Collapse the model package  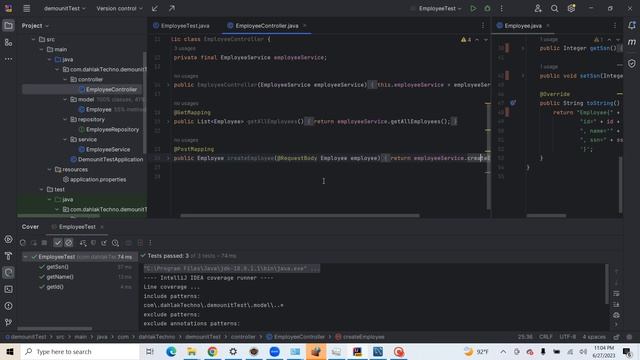tap(65, 100)
